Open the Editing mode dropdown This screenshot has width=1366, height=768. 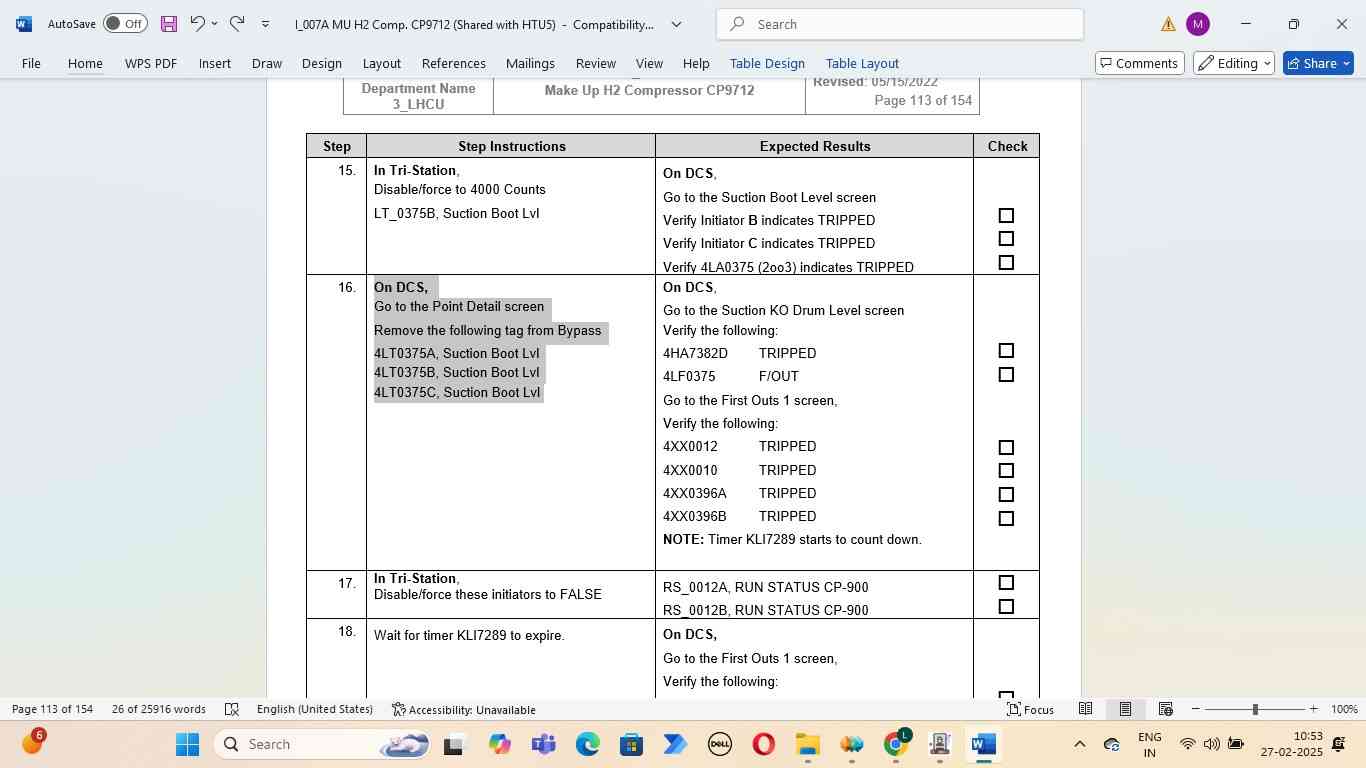click(1234, 63)
